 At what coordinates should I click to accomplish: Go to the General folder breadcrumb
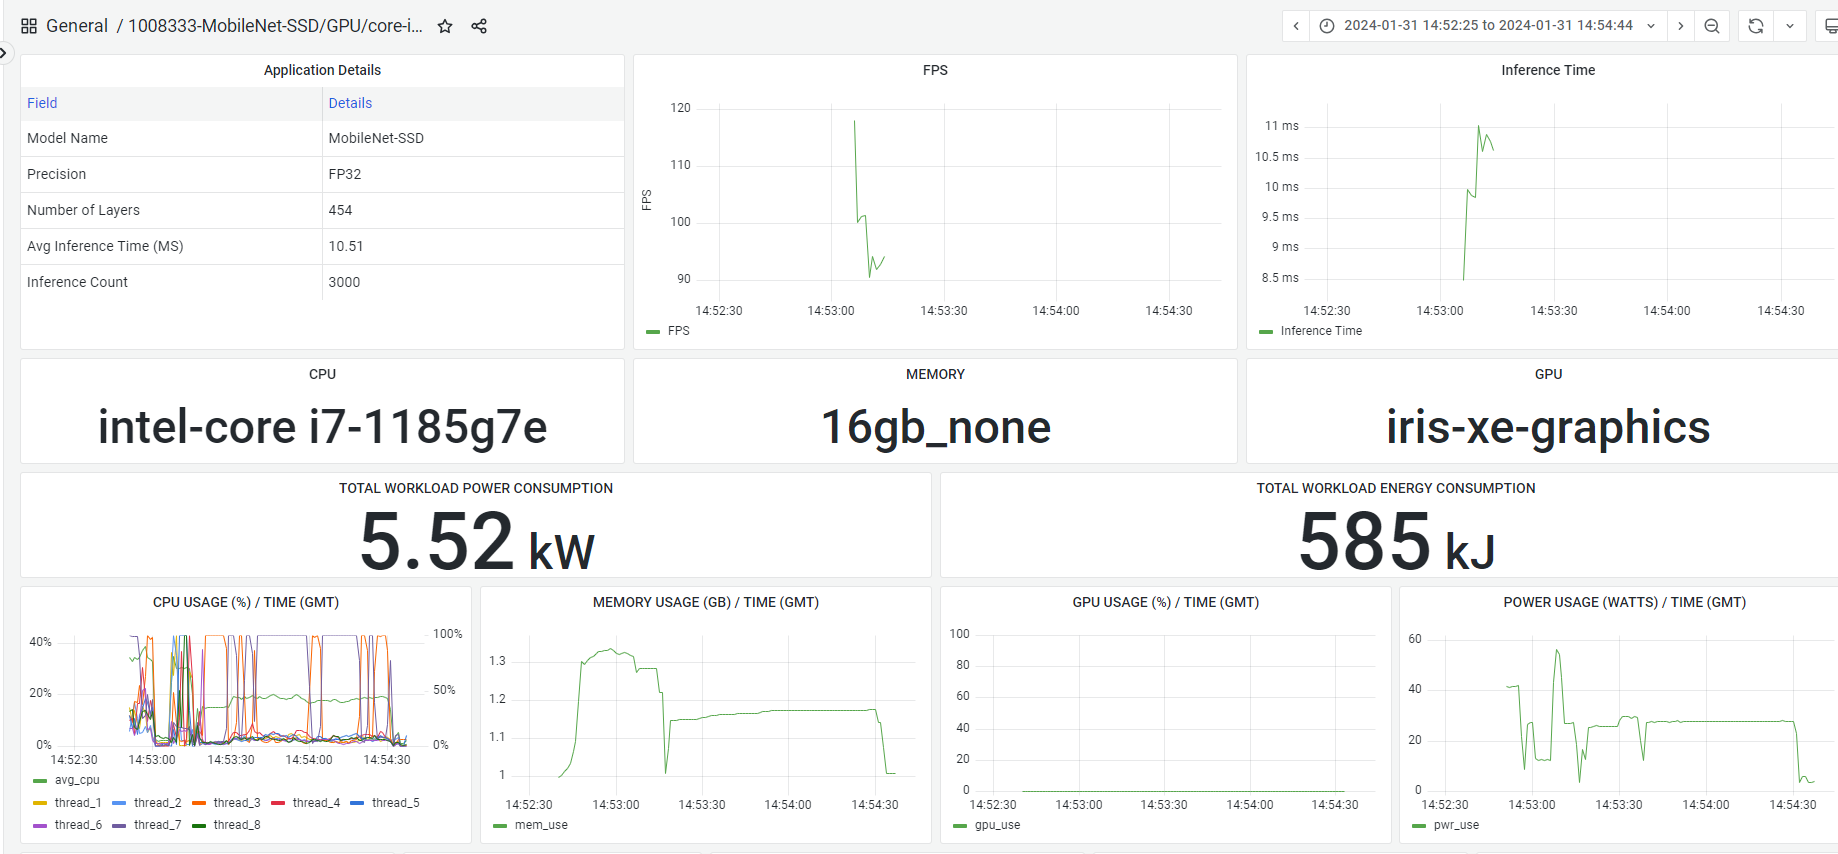77,26
